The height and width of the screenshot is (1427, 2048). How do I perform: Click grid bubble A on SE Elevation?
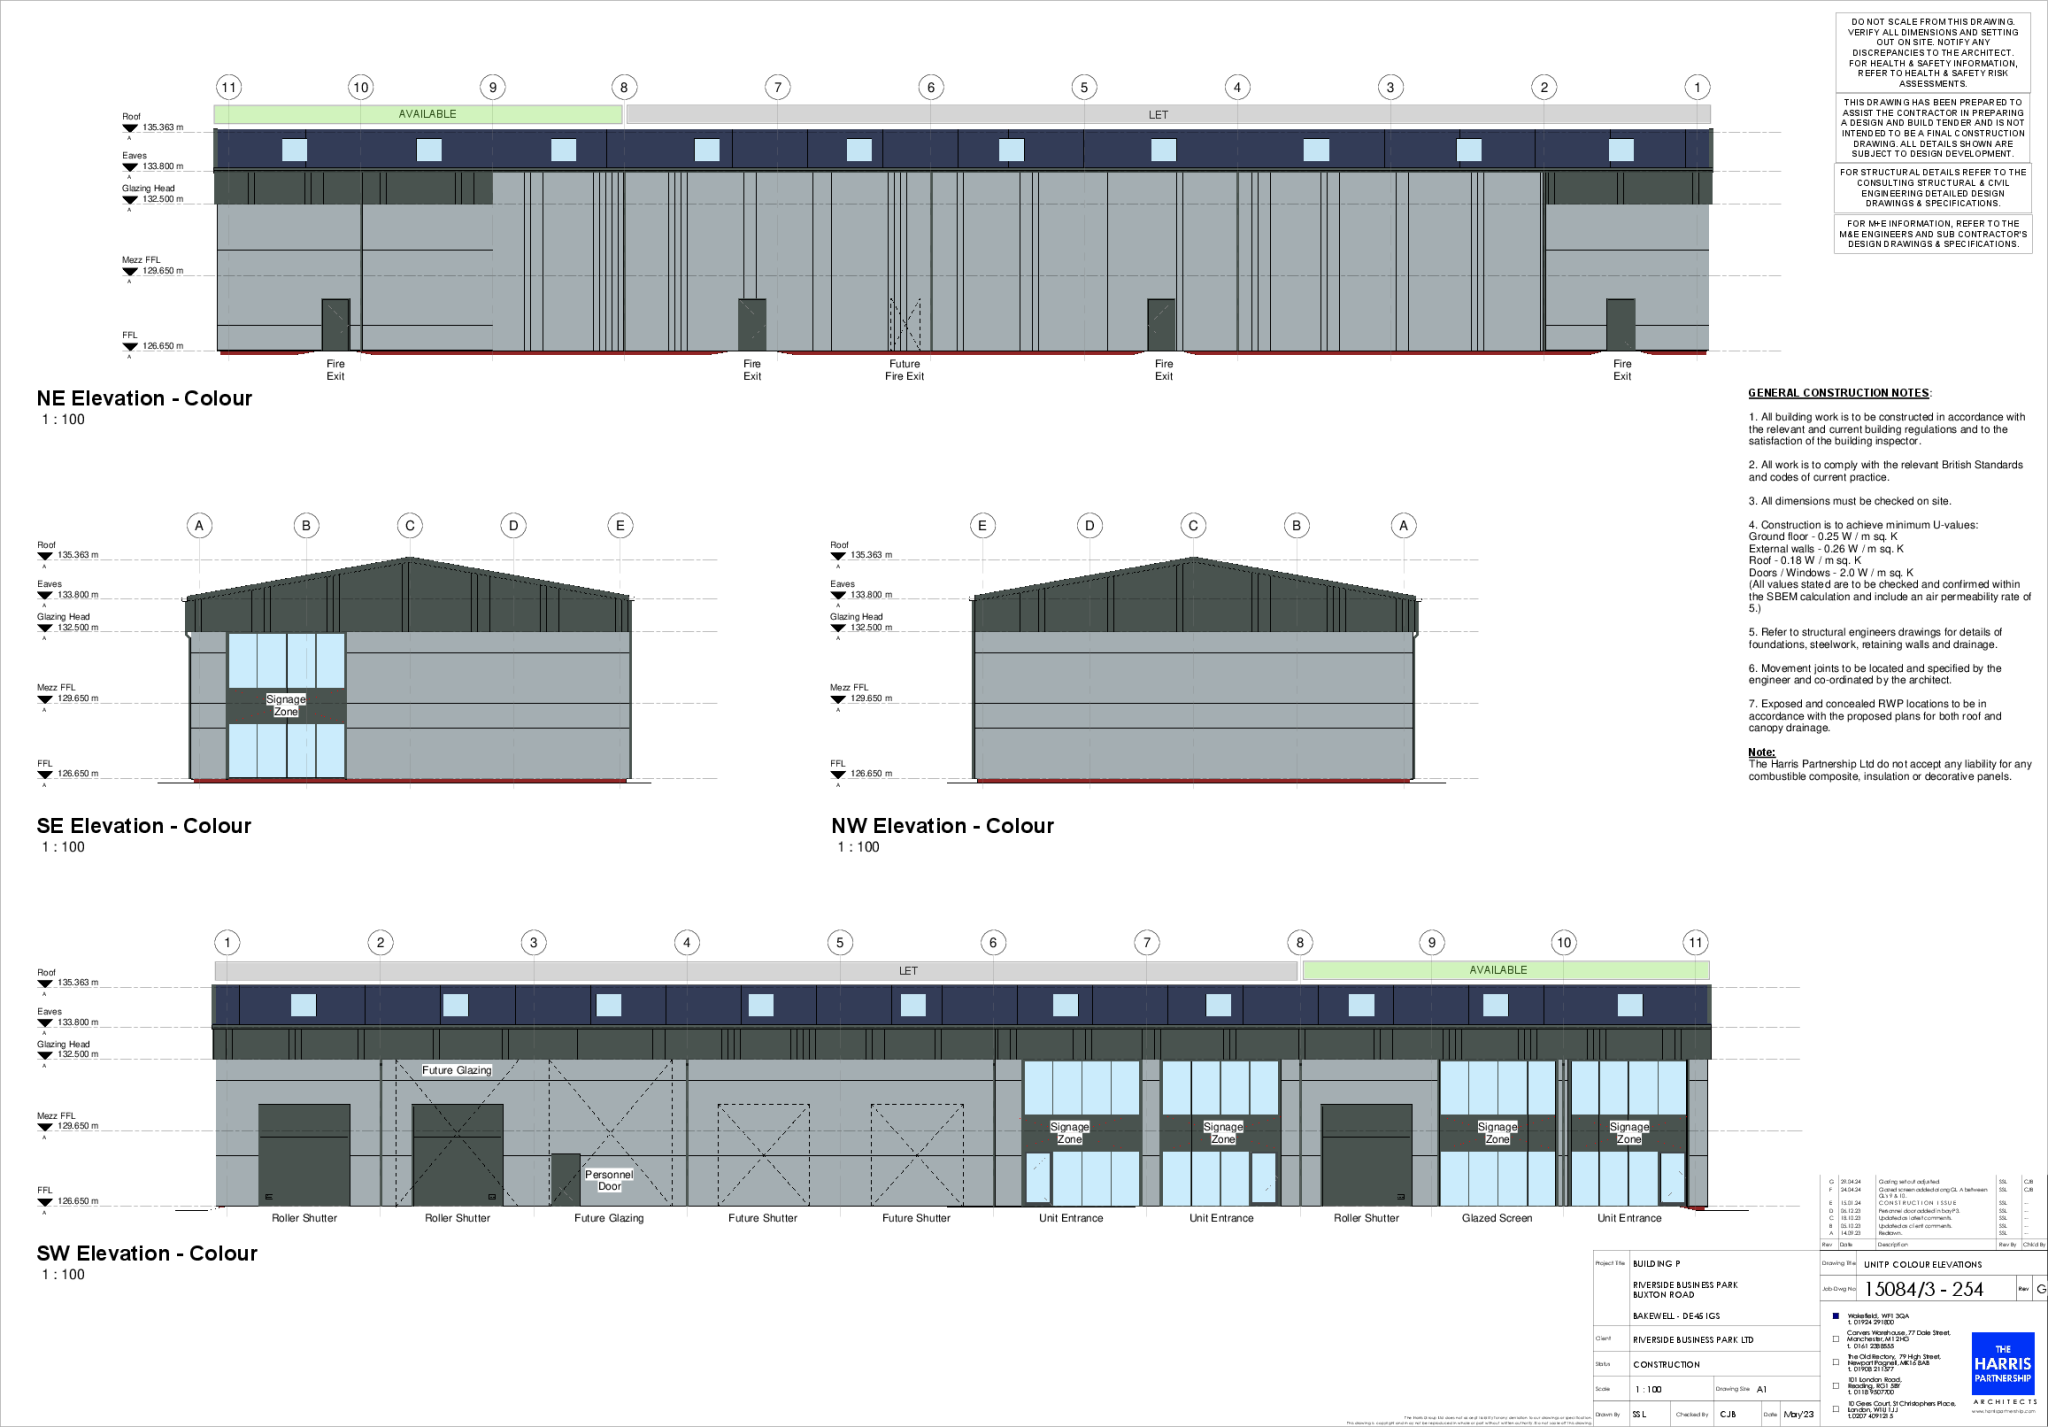pyautogui.click(x=199, y=525)
